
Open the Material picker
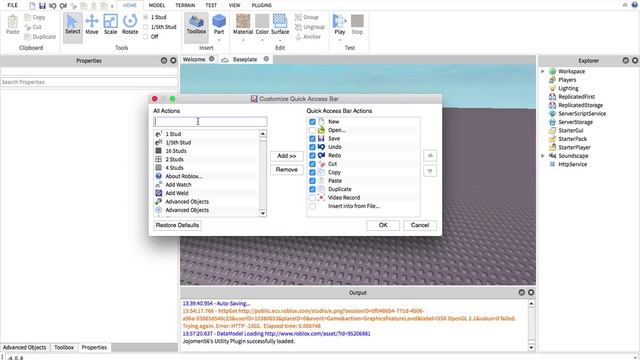243,24
